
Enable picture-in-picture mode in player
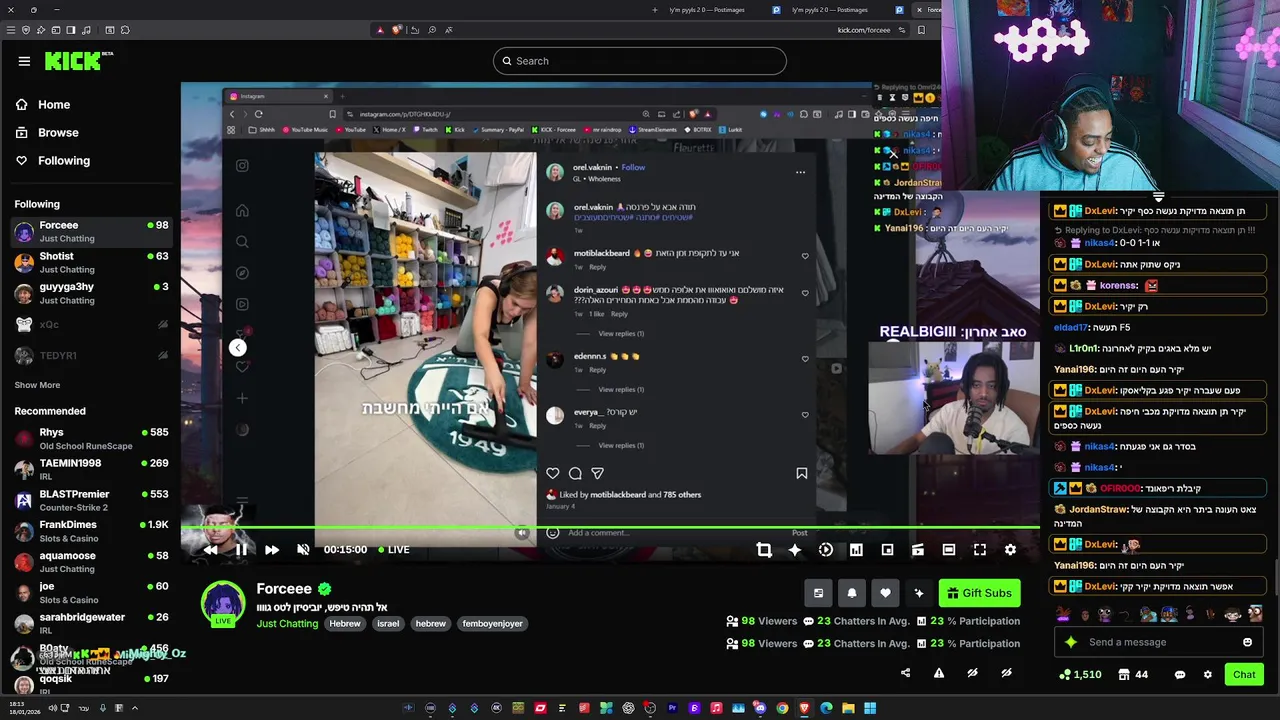click(887, 550)
